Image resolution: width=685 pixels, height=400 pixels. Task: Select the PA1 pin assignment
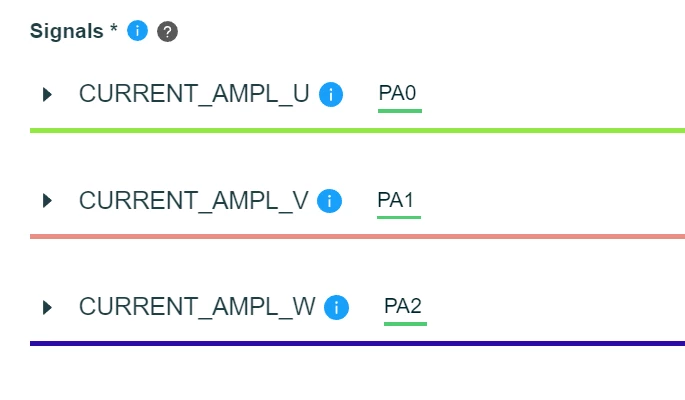point(395,200)
